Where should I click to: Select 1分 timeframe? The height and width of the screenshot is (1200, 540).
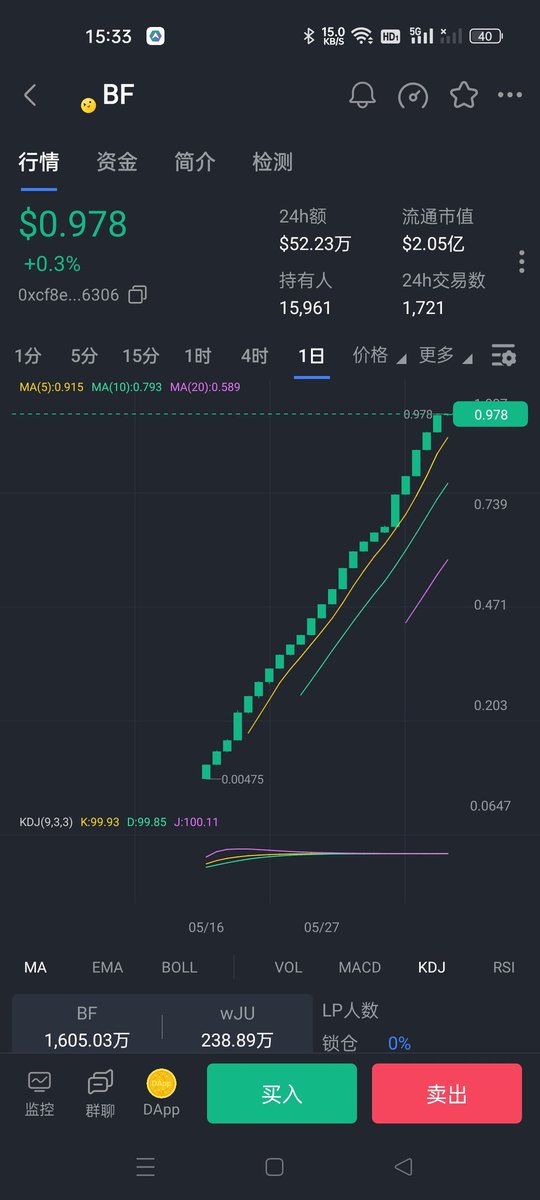(x=28, y=355)
